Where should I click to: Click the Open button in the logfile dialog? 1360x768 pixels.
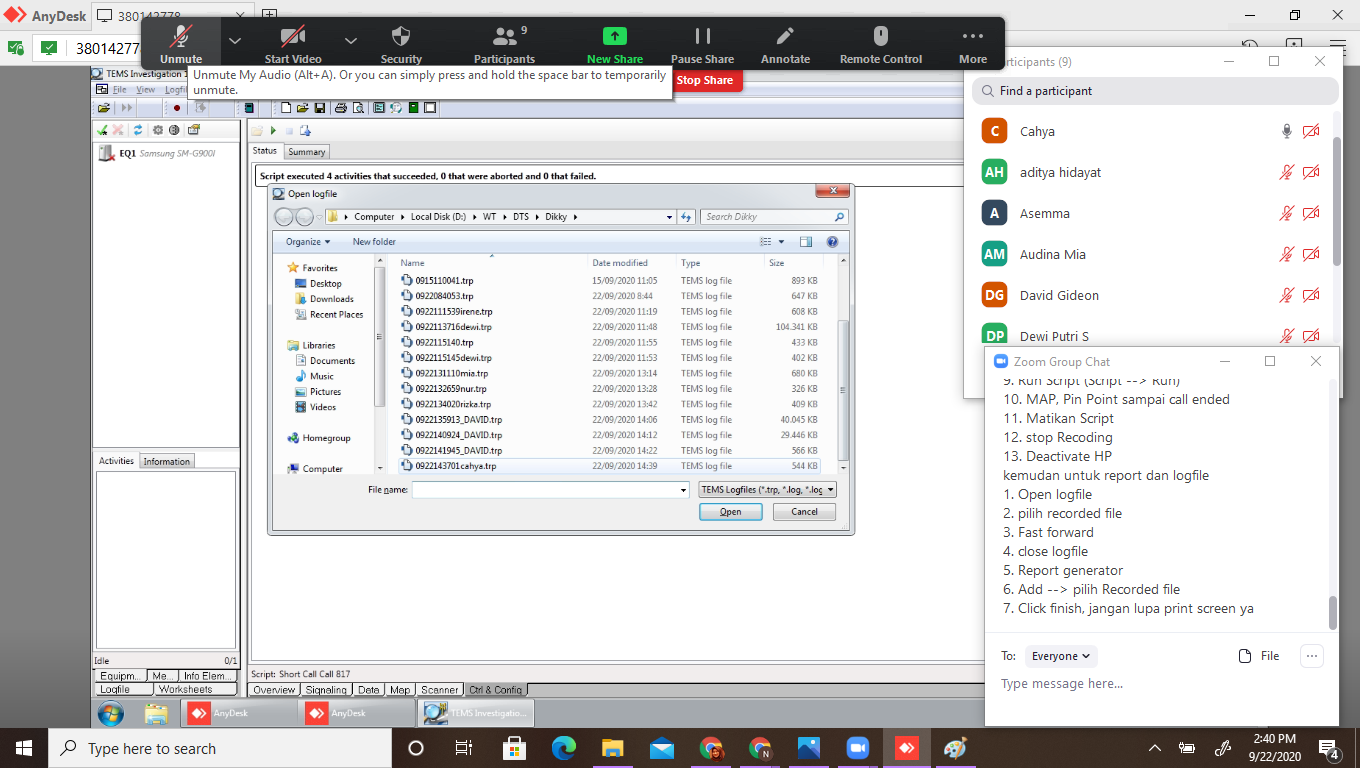pyautogui.click(x=730, y=512)
